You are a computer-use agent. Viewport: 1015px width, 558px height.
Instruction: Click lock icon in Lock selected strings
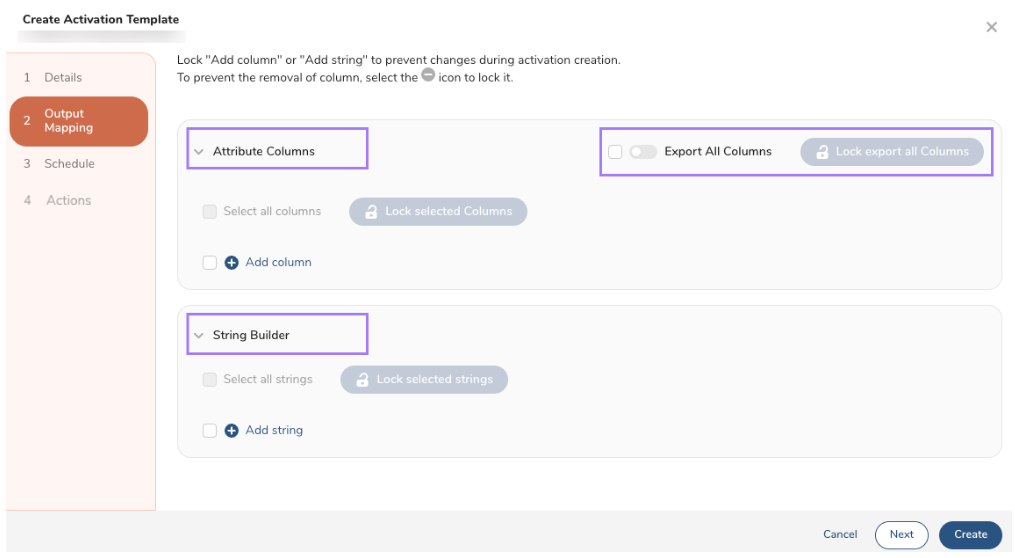(x=361, y=380)
